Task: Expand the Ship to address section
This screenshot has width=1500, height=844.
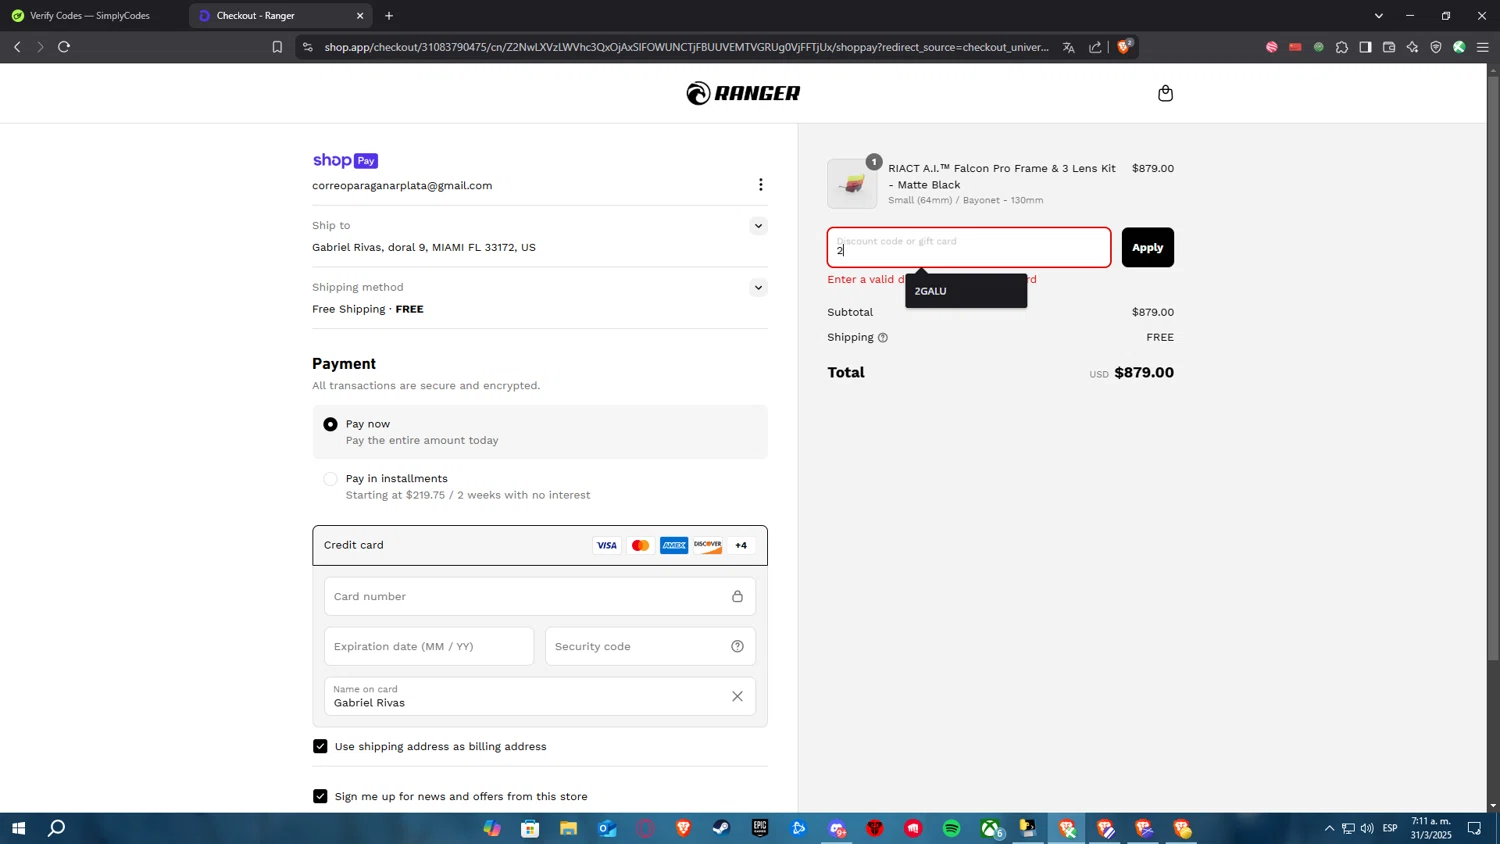Action: tap(758, 226)
